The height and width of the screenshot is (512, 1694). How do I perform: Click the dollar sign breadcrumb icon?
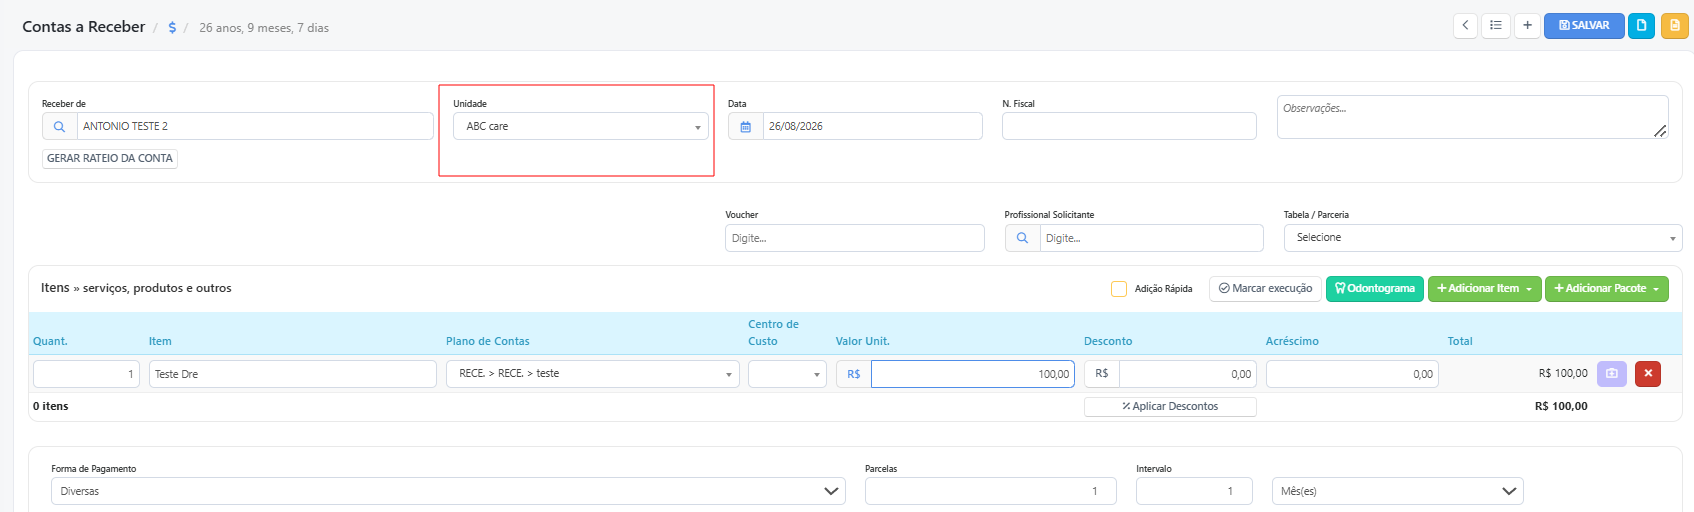coord(172,27)
